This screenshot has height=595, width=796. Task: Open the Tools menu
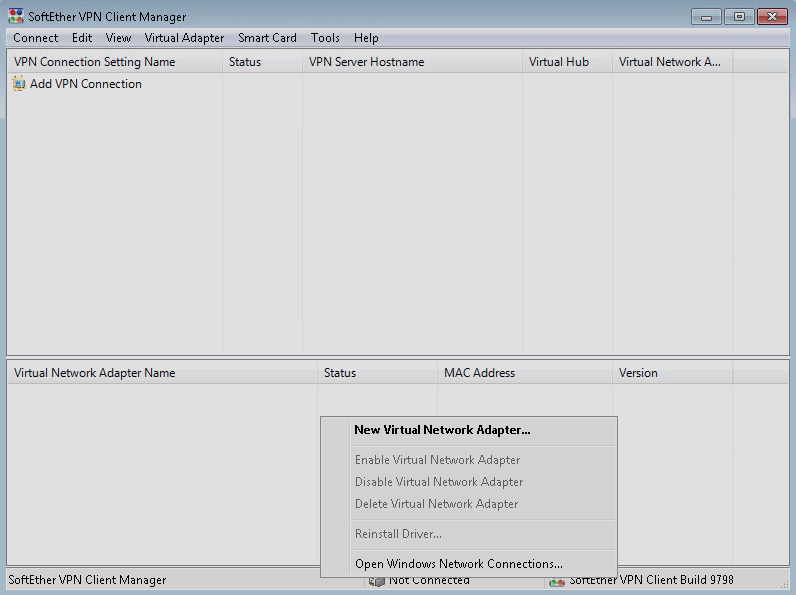[x=325, y=38]
